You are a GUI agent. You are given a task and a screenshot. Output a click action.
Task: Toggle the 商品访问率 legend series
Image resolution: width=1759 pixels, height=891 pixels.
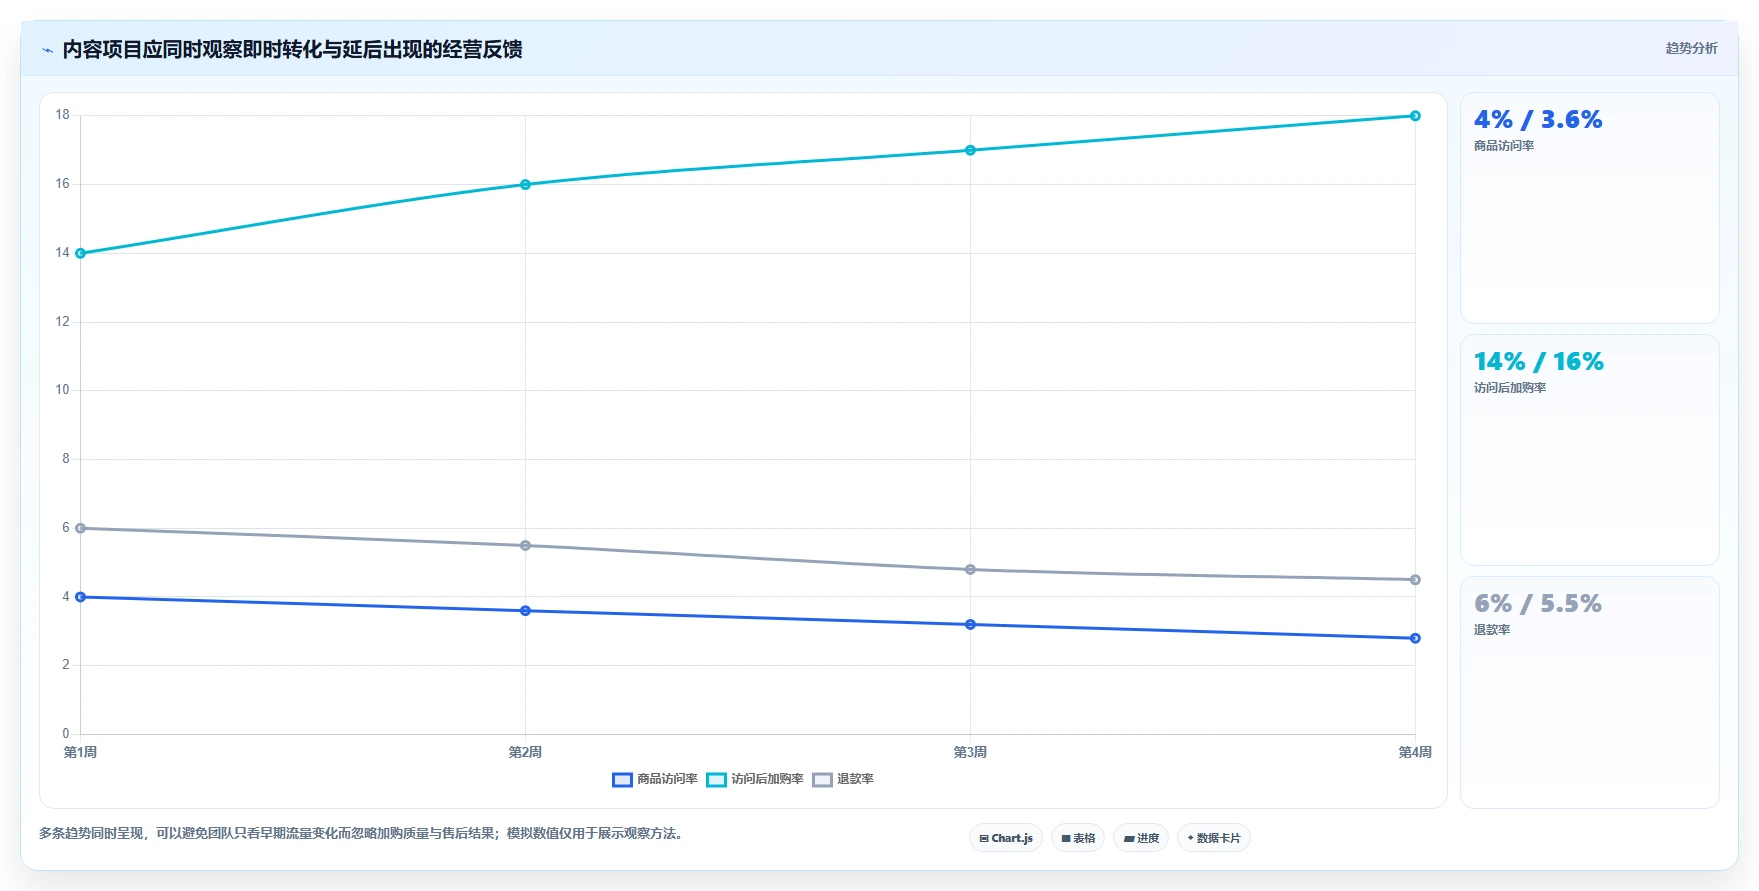click(655, 779)
